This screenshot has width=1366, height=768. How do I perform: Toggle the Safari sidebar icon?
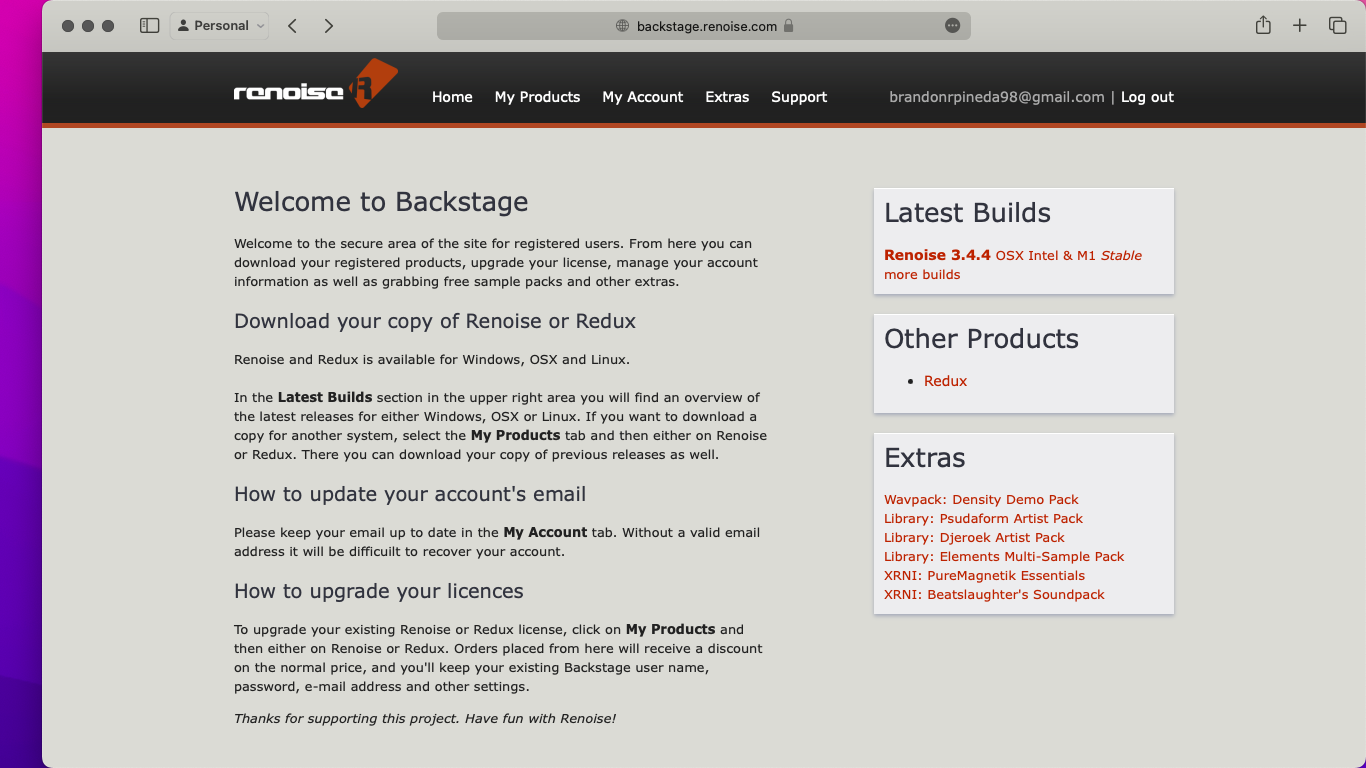[x=149, y=26]
